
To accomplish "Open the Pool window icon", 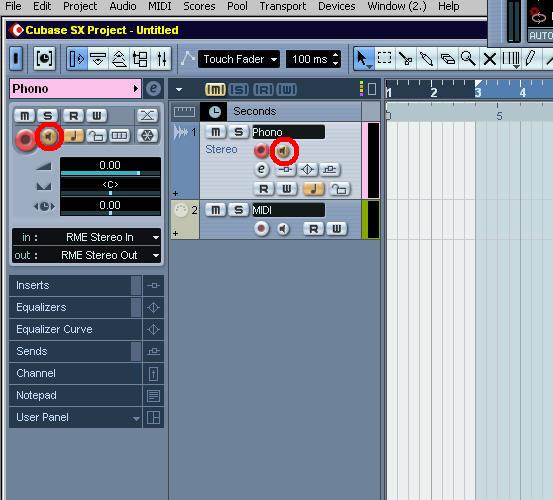I will tap(140, 59).
